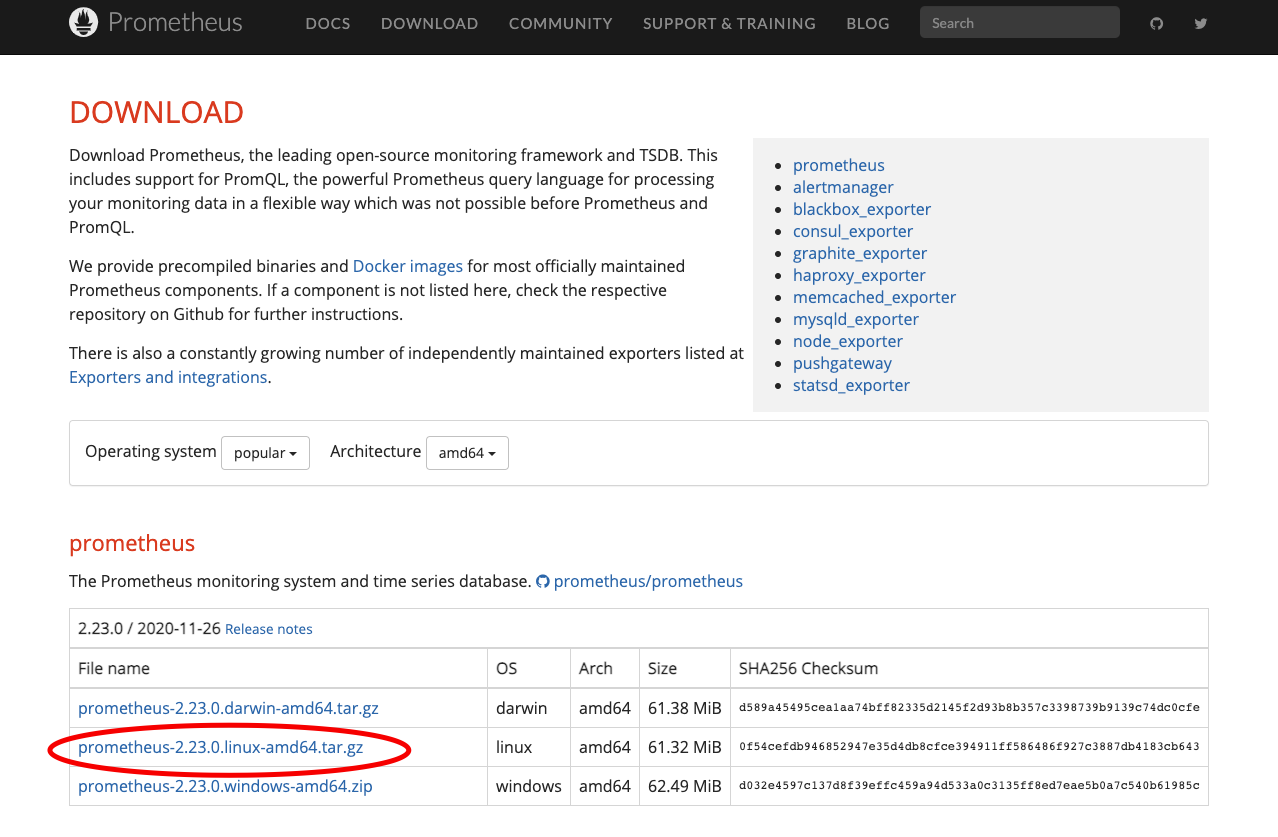Jump to haproxy_exporter in the component list
The width and height of the screenshot is (1278, 837).
[859, 275]
